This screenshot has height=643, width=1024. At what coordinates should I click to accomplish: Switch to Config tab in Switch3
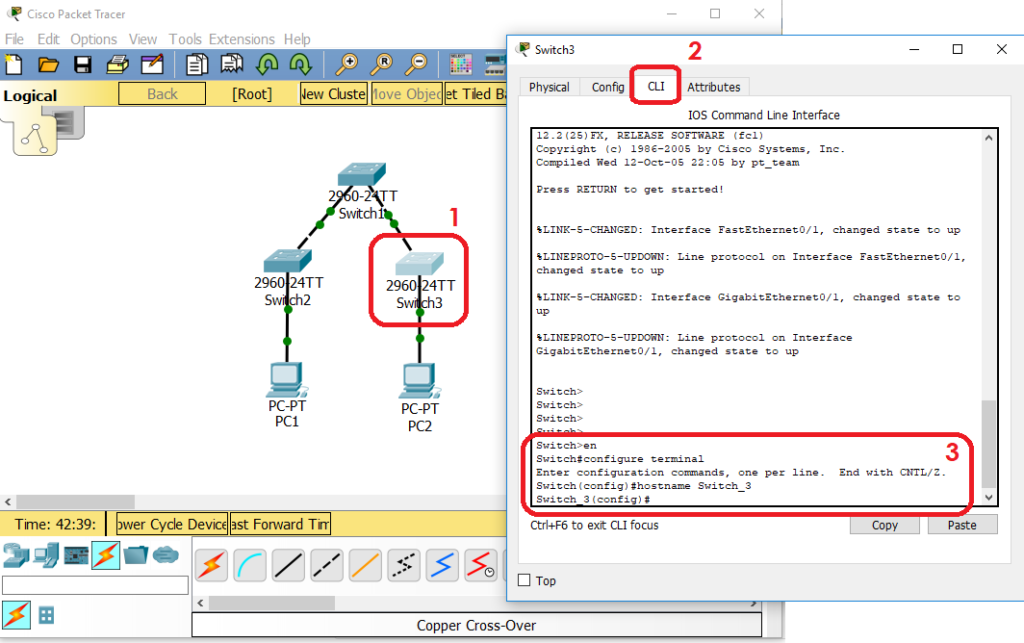(608, 87)
